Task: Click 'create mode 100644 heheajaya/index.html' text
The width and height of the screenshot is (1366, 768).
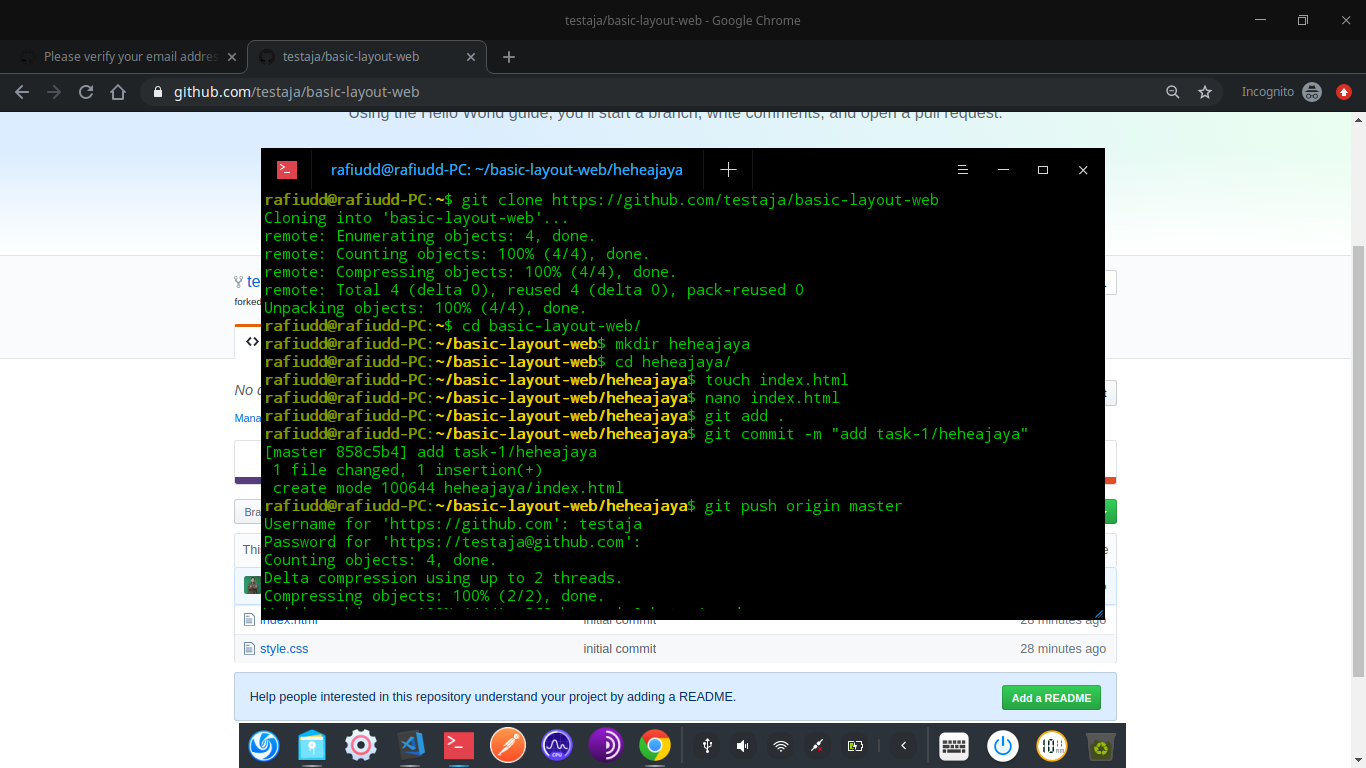Action: [x=448, y=489]
